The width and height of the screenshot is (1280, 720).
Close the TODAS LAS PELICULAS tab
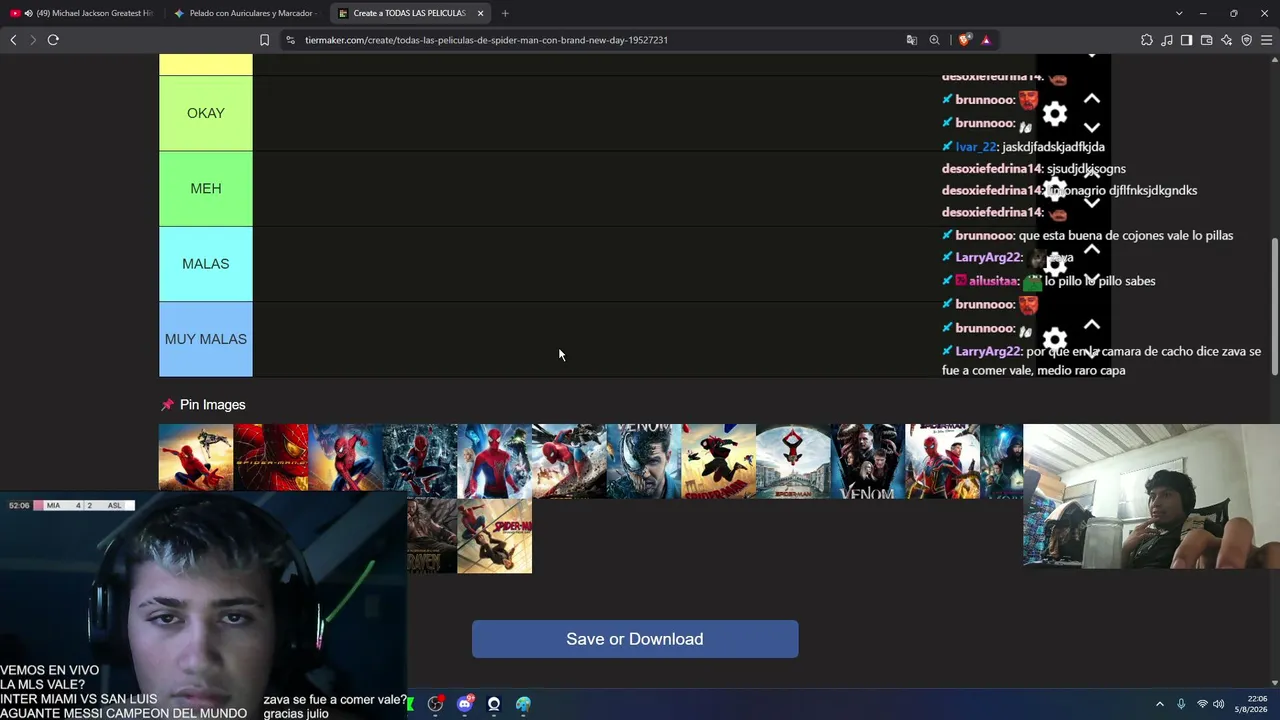click(x=481, y=13)
